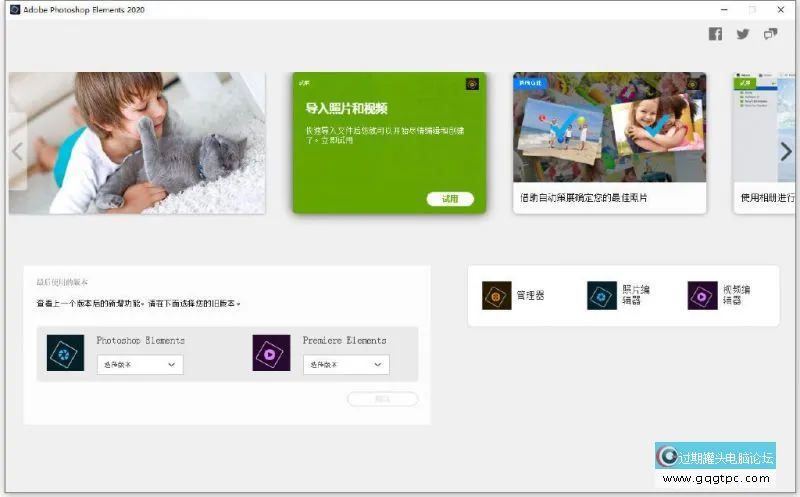Viewport: 800px width, 497px height.
Task: Click the greyed confirm button below dropdowns
Action: [382, 399]
